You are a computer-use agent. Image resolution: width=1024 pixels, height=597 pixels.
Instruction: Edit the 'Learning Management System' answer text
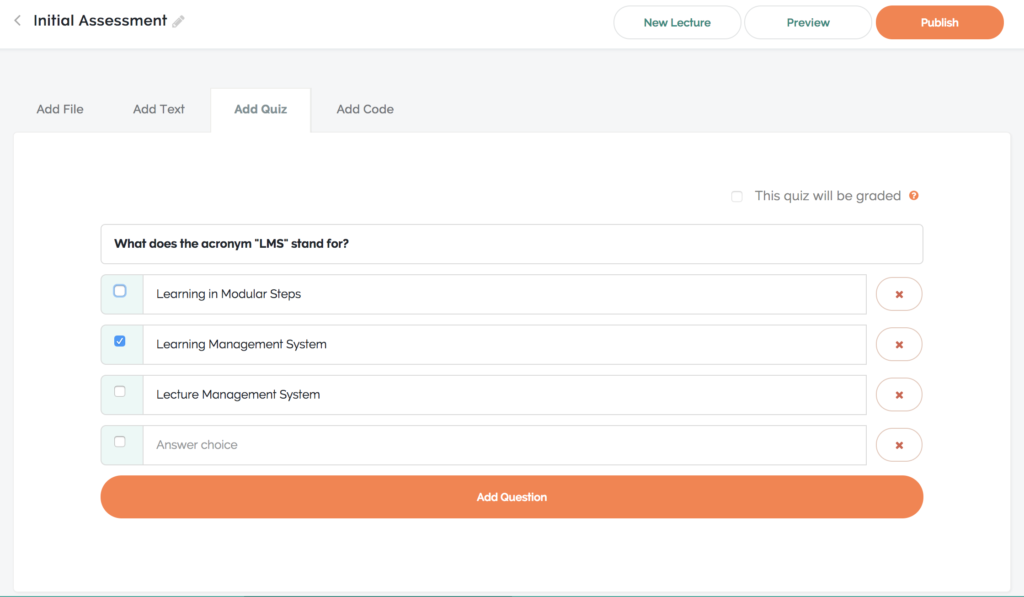pos(505,345)
